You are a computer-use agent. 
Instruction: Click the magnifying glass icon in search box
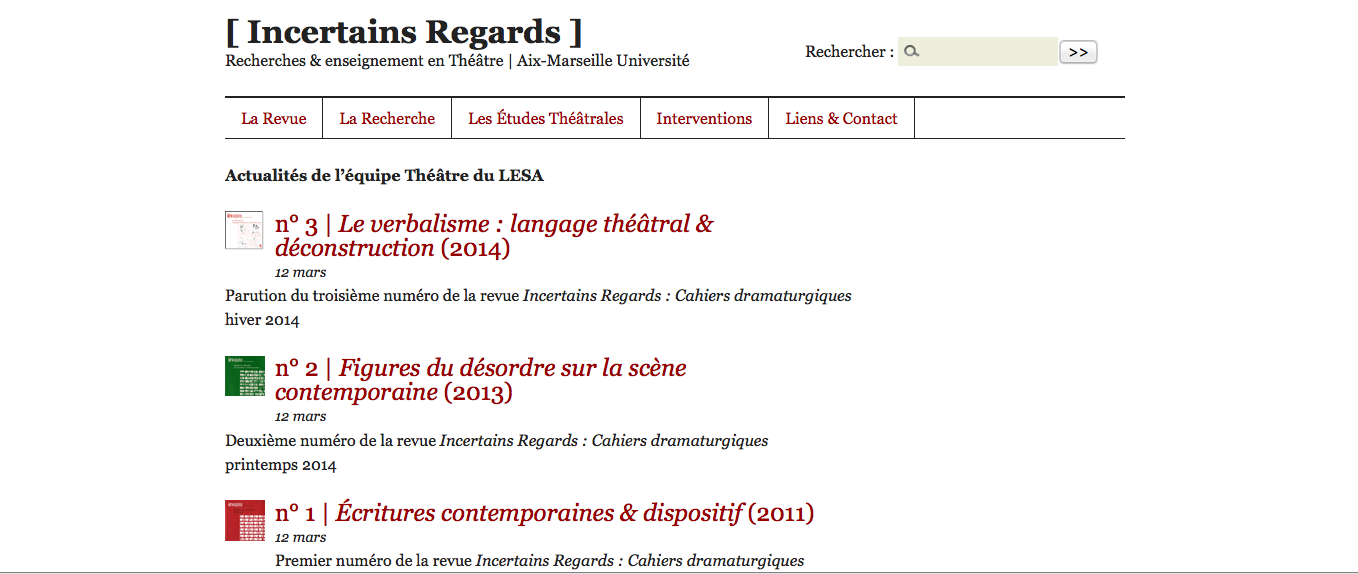911,52
